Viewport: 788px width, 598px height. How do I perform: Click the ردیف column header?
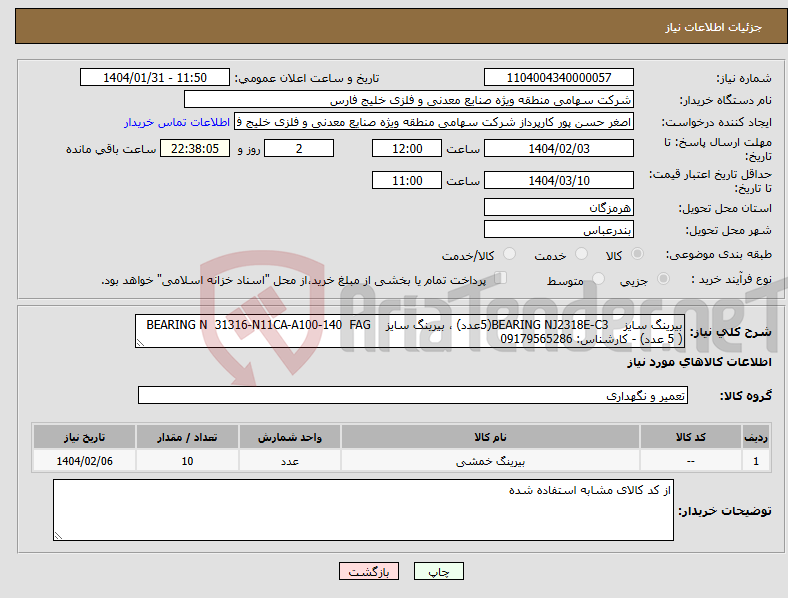click(756, 437)
